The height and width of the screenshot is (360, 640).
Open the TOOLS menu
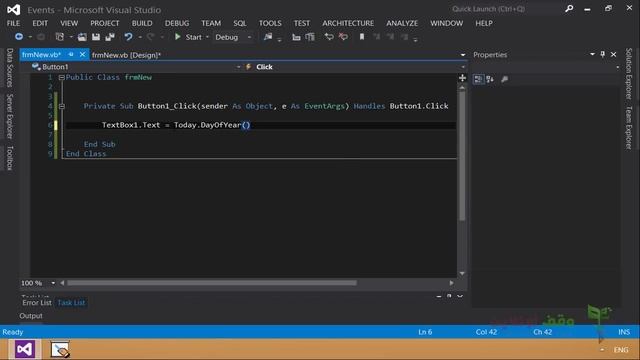(x=270, y=23)
